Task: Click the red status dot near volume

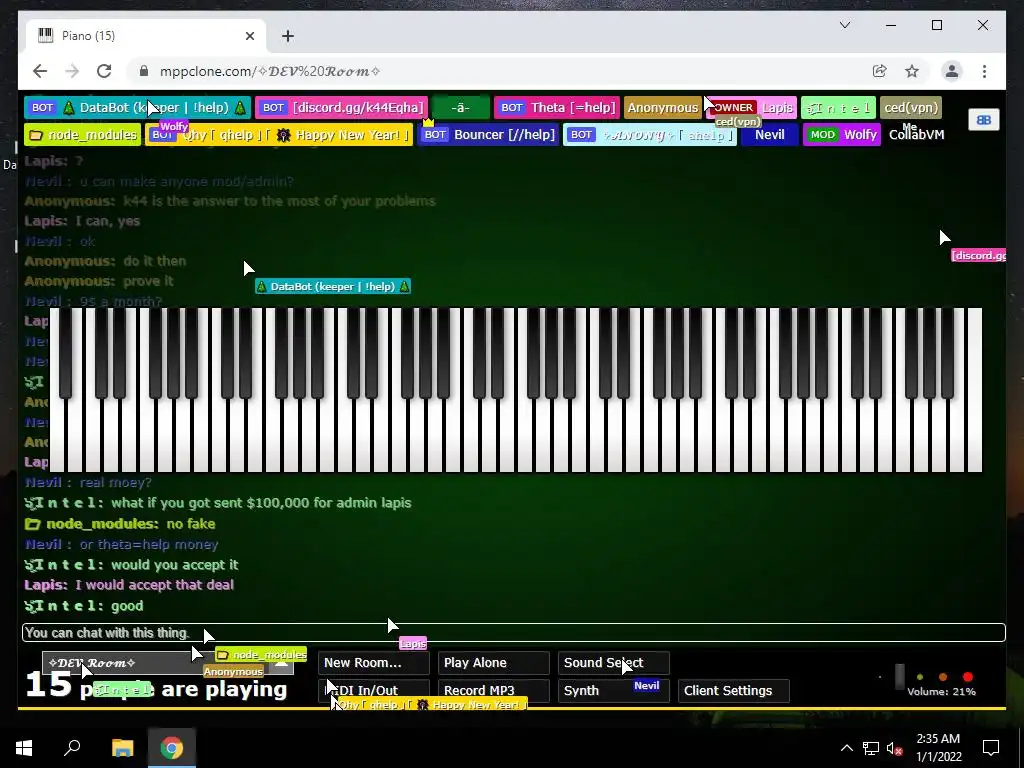Action: [x=967, y=677]
